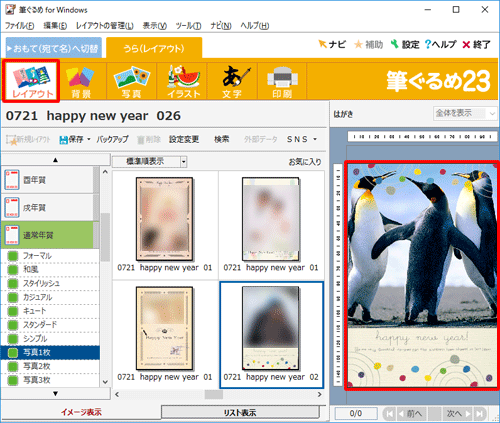Open the イラスト illustration tool
This screenshot has width=500, height=423.
click(x=183, y=82)
